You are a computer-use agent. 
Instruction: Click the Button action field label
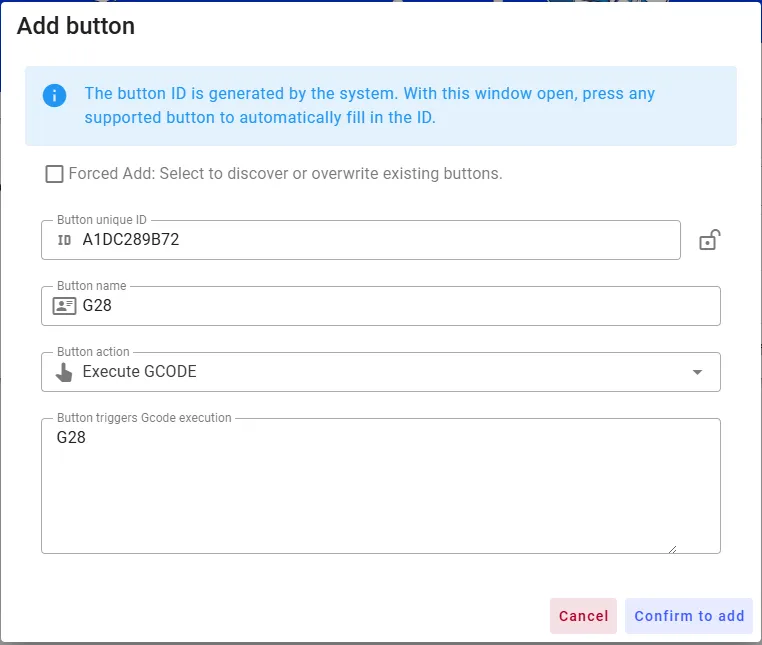[93, 352]
